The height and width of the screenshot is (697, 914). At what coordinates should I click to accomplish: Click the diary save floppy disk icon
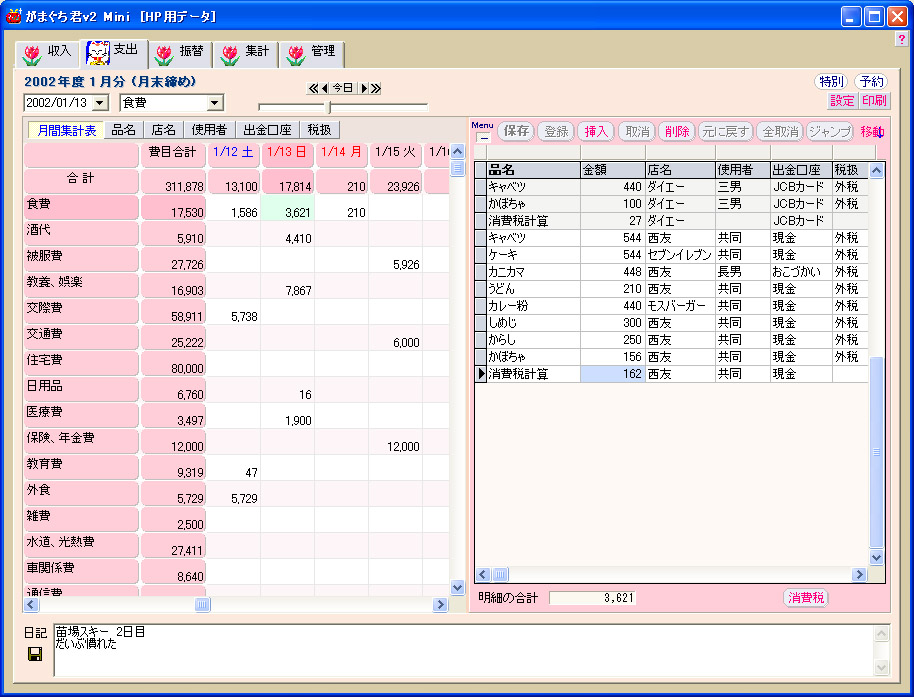pos(35,653)
